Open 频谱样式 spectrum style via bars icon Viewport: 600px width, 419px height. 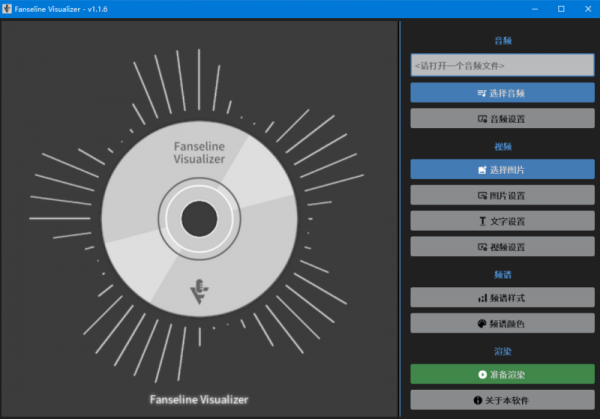click(502, 298)
